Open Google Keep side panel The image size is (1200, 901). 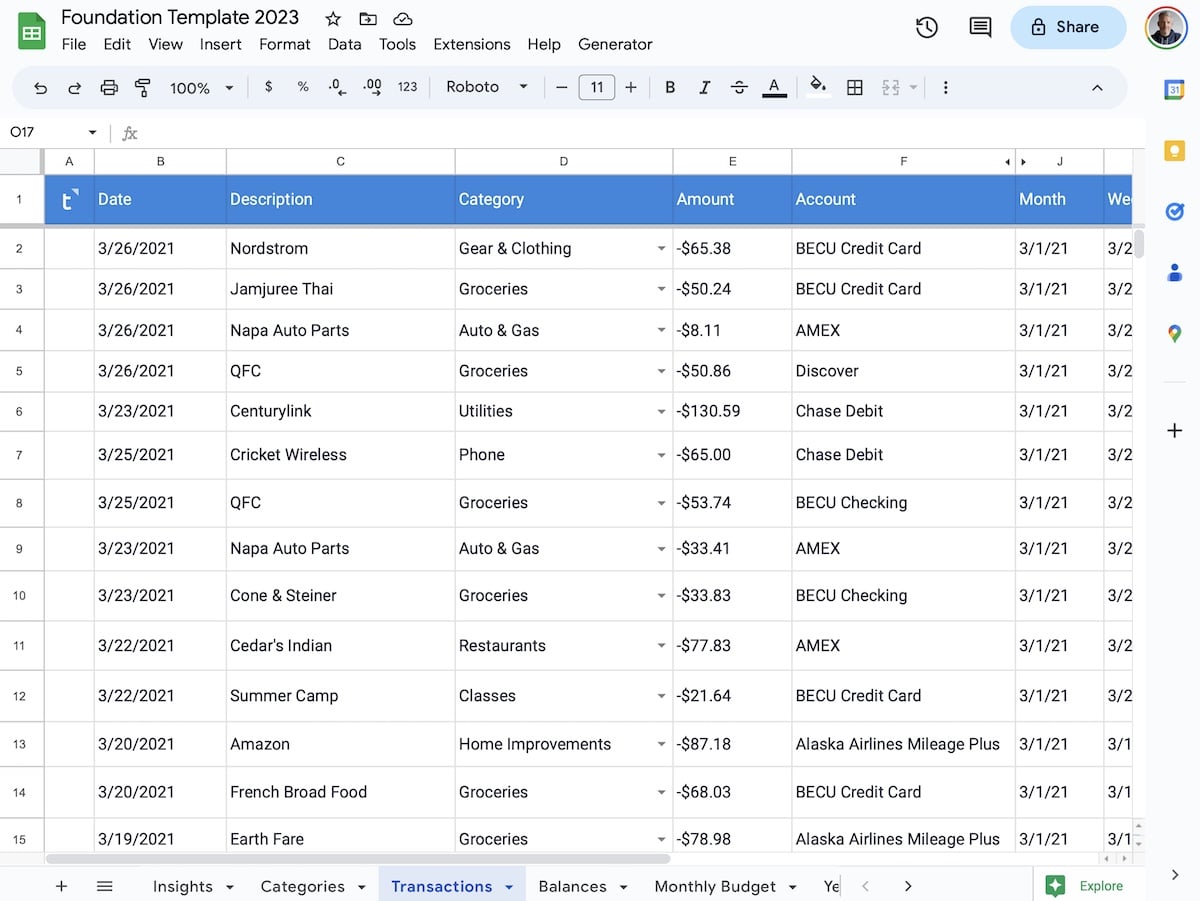pos(1175,151)
